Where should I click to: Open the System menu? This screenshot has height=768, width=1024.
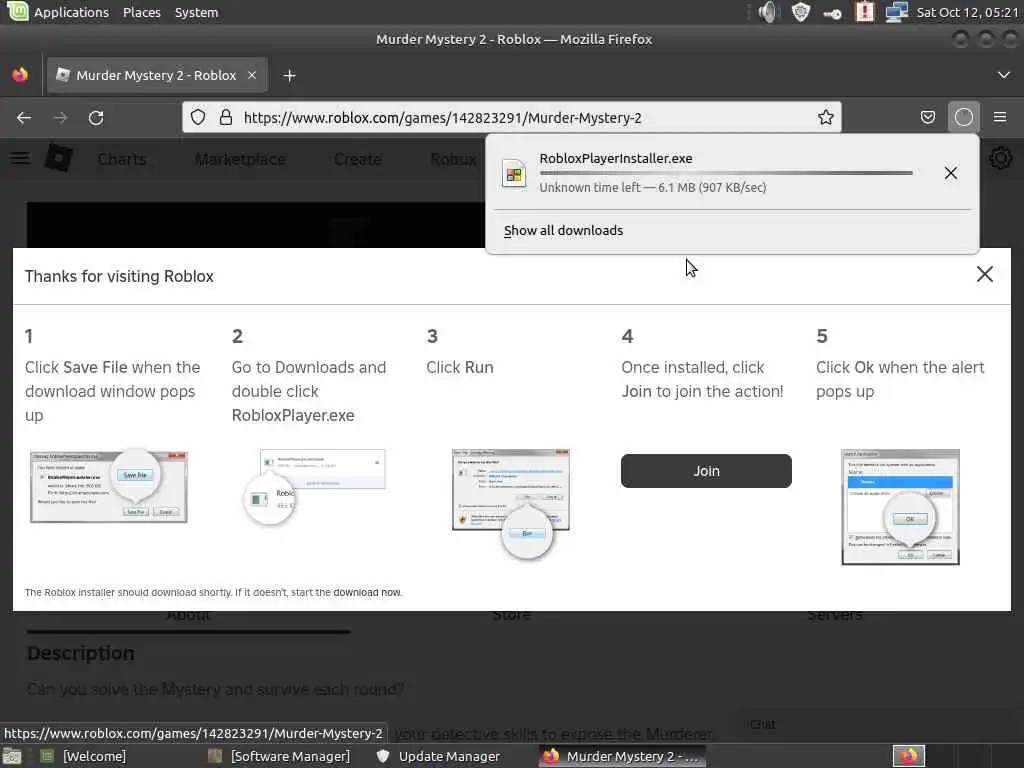click(196, 12)
